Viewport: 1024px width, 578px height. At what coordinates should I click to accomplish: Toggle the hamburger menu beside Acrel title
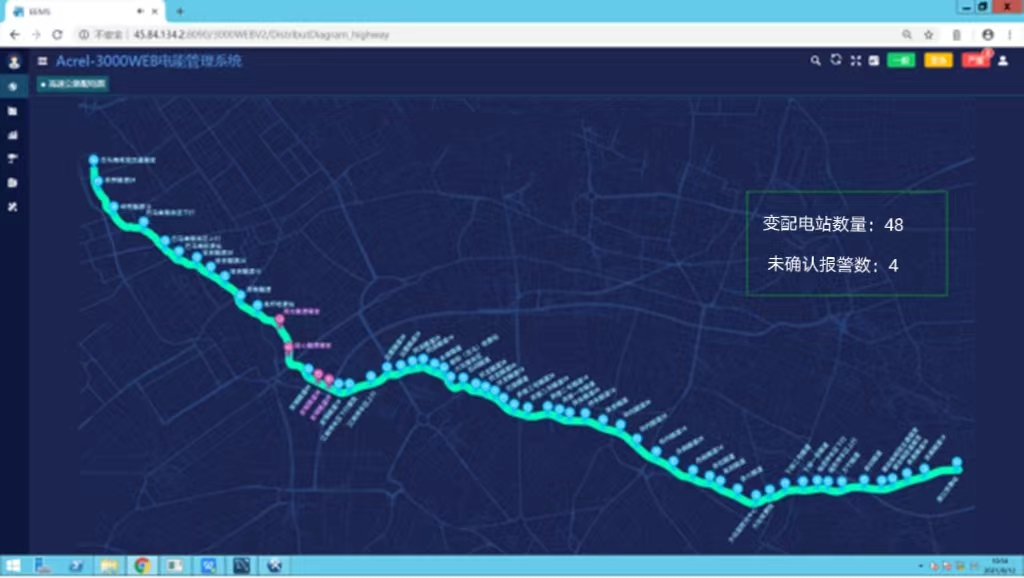tap(42, 61)
